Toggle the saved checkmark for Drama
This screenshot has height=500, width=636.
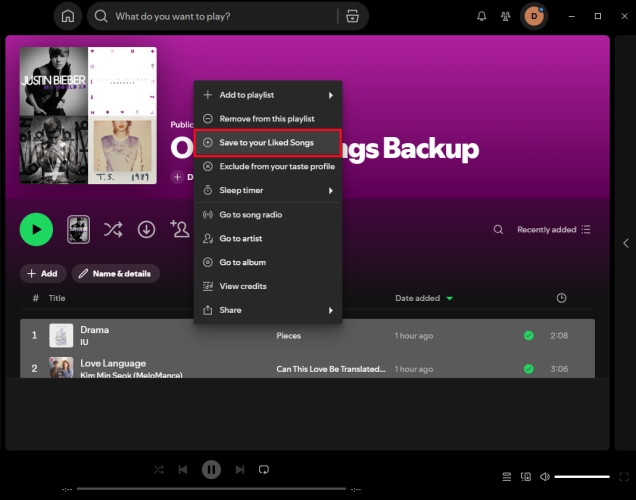pos(529,336)
